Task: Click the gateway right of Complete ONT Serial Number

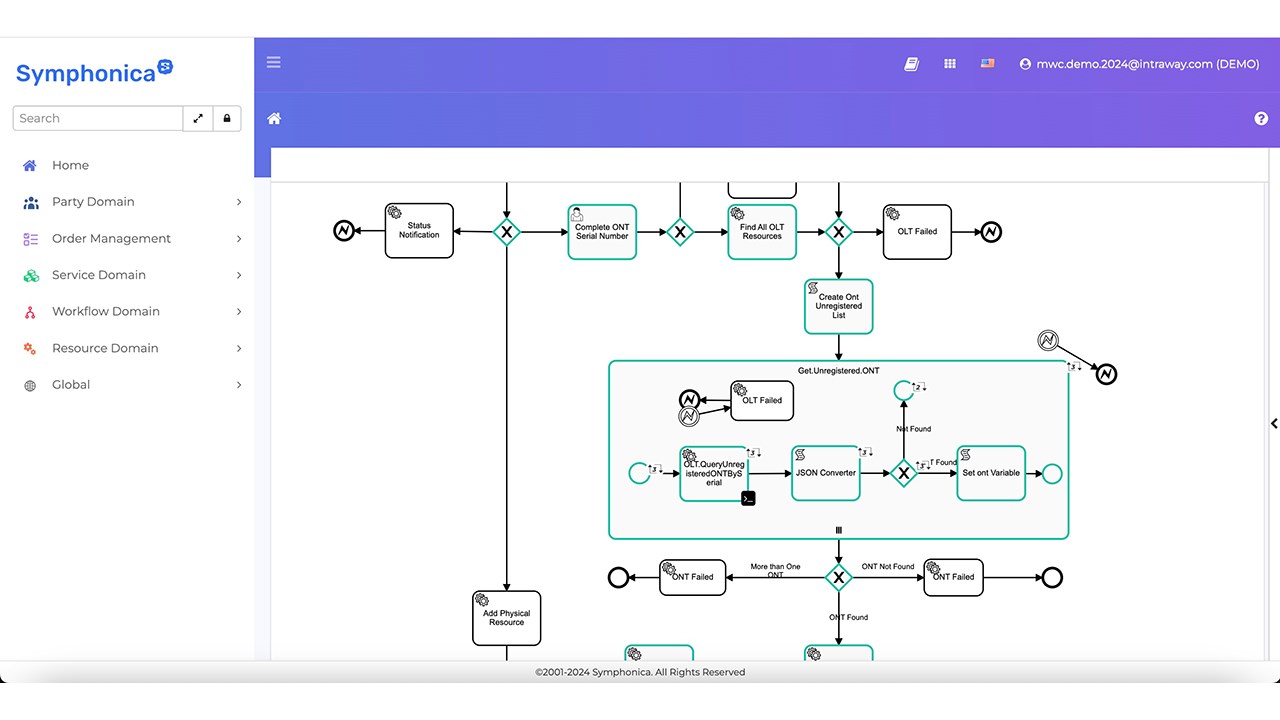Action: point(680,232)
